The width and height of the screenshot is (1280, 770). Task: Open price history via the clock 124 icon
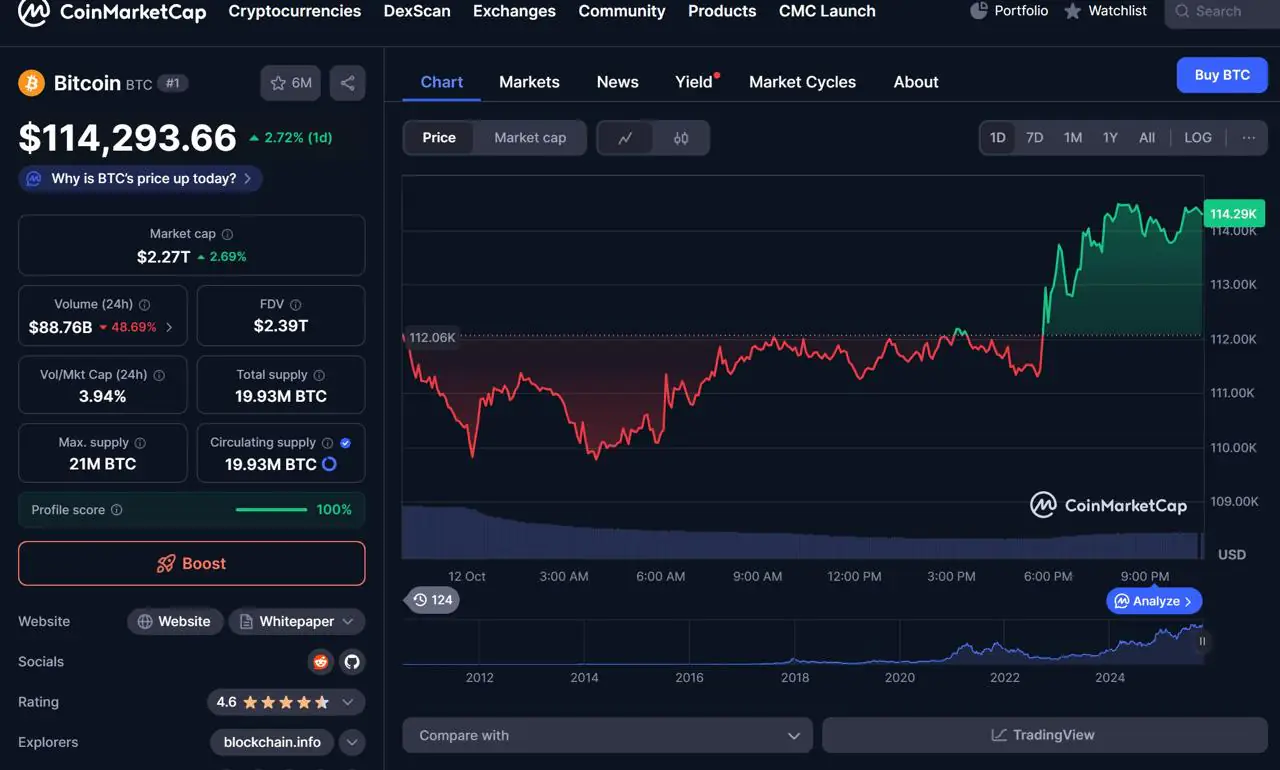[432, 600]
